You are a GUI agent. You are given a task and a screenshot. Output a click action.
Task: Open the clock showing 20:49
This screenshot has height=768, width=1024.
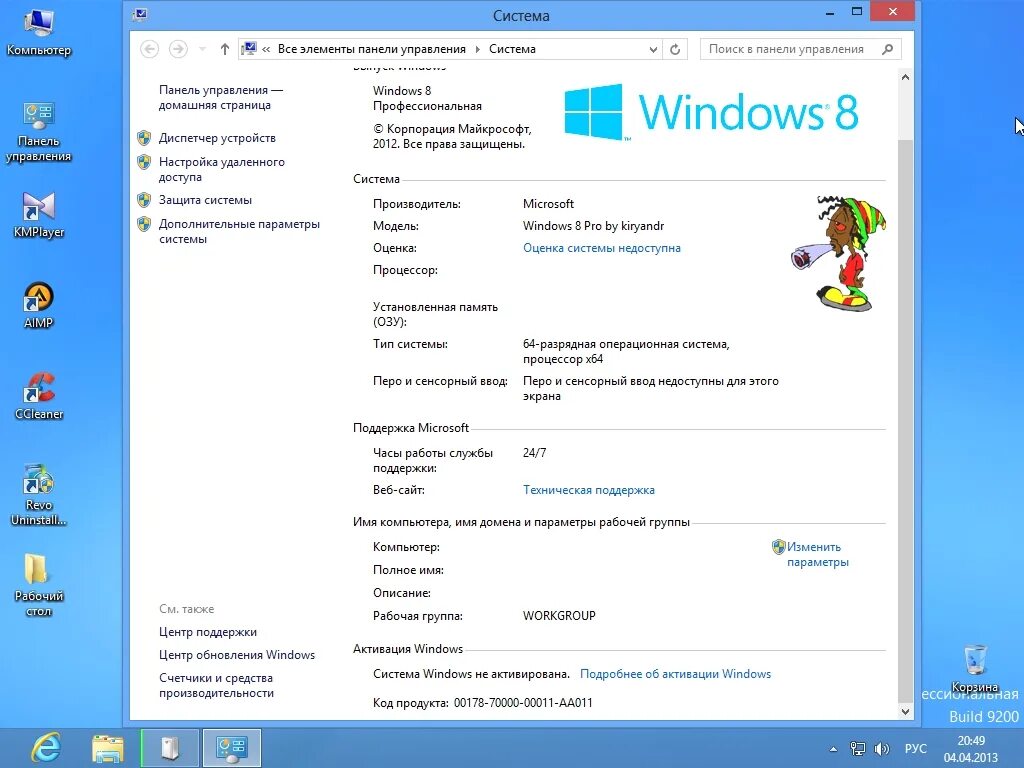point(970,749)
